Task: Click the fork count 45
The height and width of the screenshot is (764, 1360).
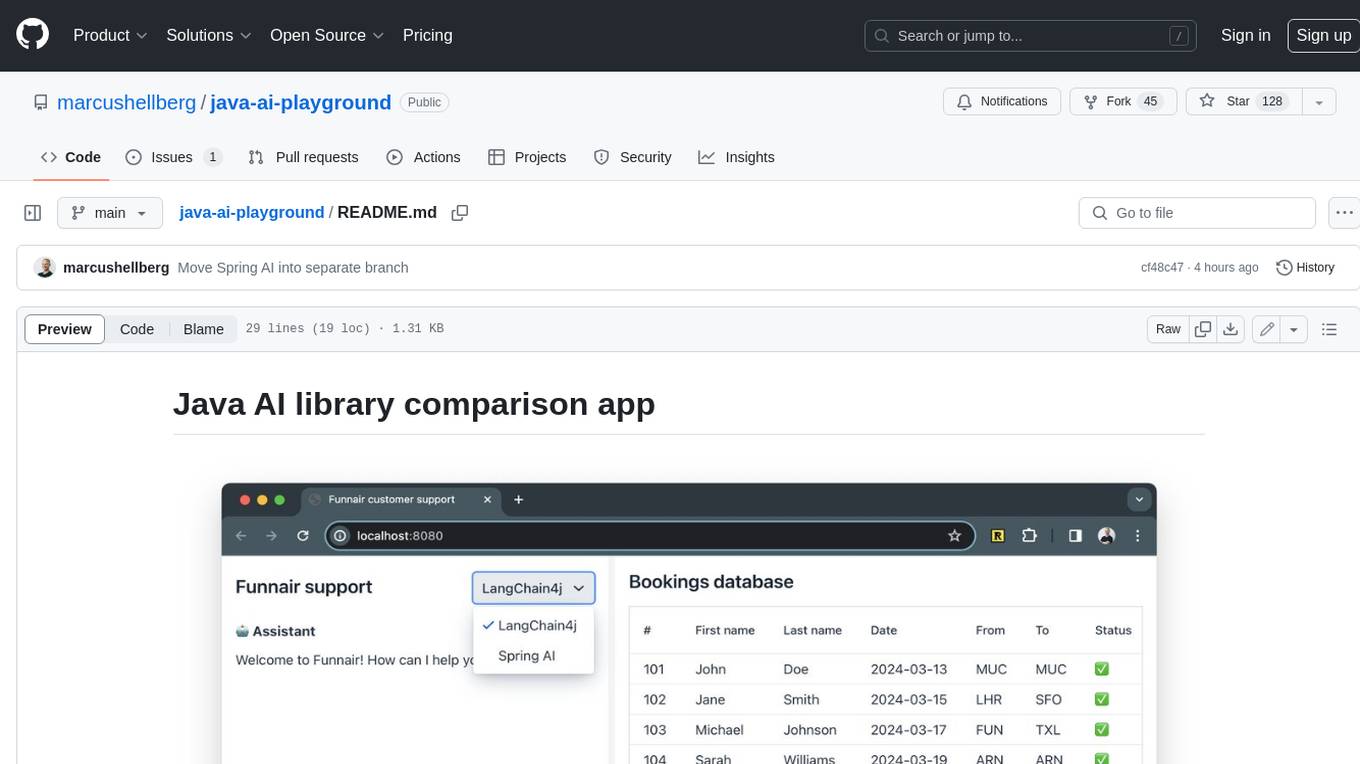Action: click(1150, 101)
